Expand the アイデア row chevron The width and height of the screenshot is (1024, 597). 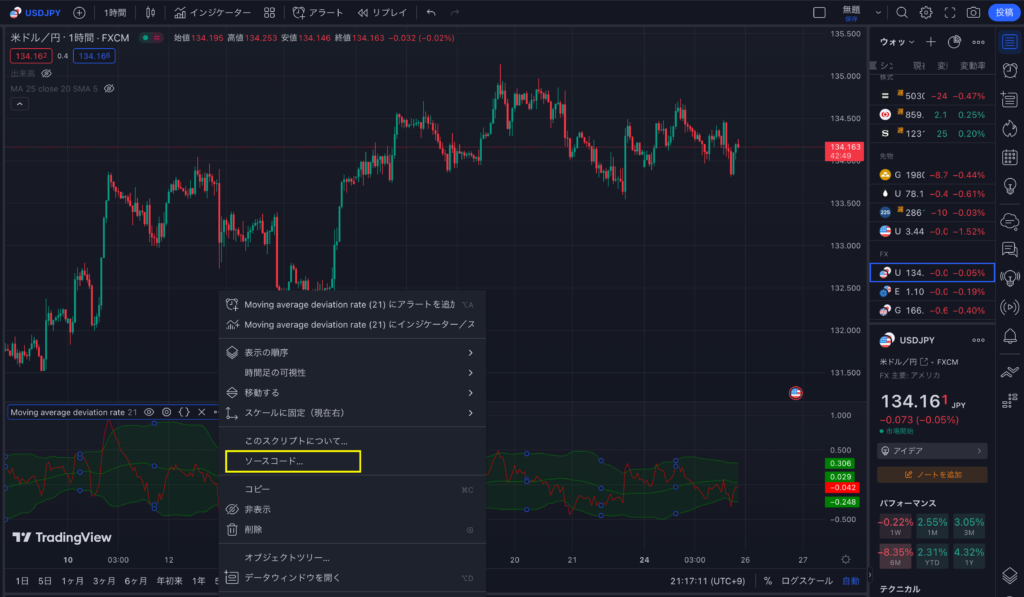click(979, 451)
